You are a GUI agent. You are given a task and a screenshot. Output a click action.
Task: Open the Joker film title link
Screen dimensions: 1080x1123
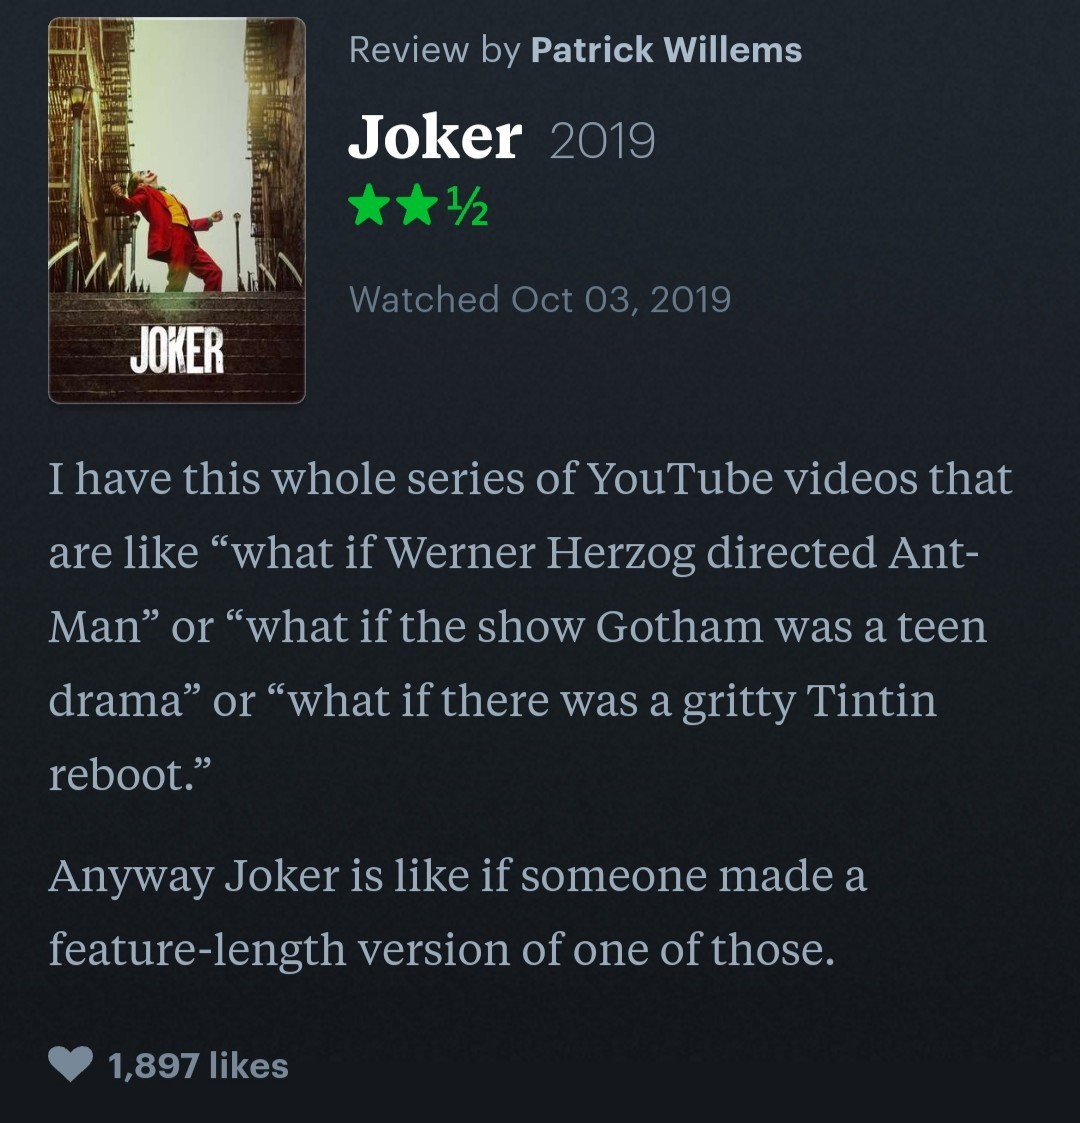[434, 138]
